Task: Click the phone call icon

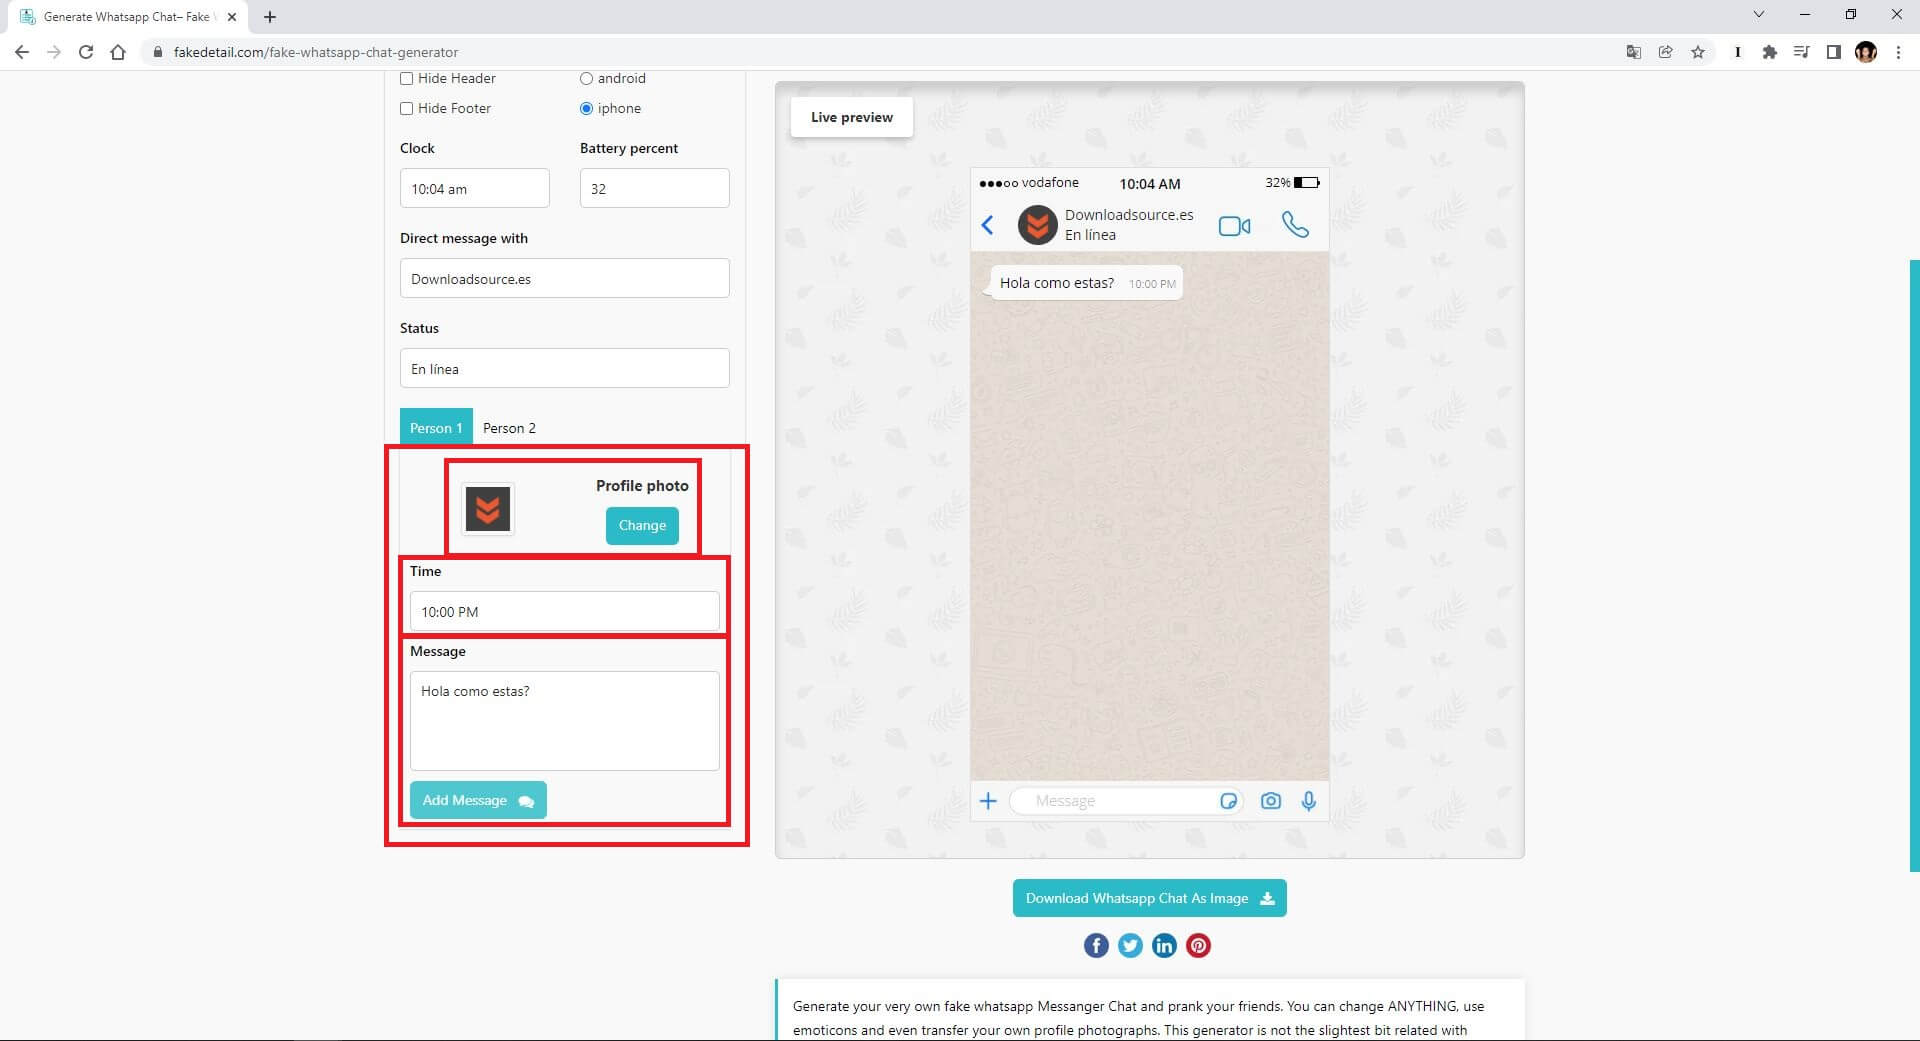Action: (1295, 224)
